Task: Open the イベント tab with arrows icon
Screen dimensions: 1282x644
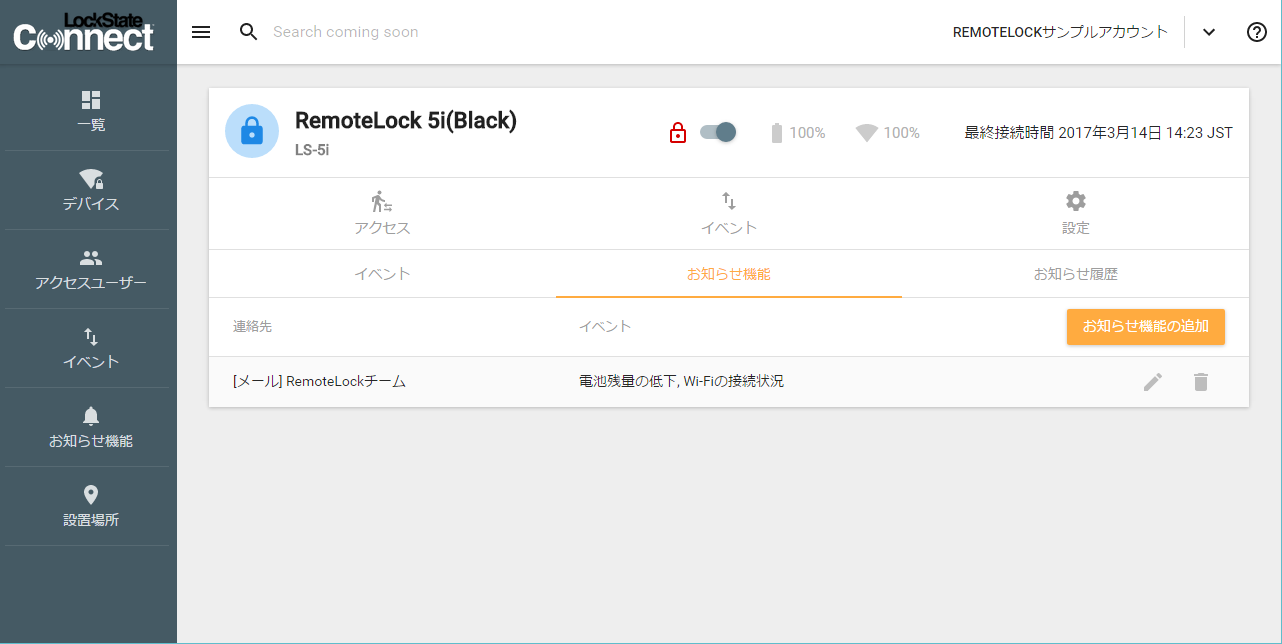Action: point(729,213)
